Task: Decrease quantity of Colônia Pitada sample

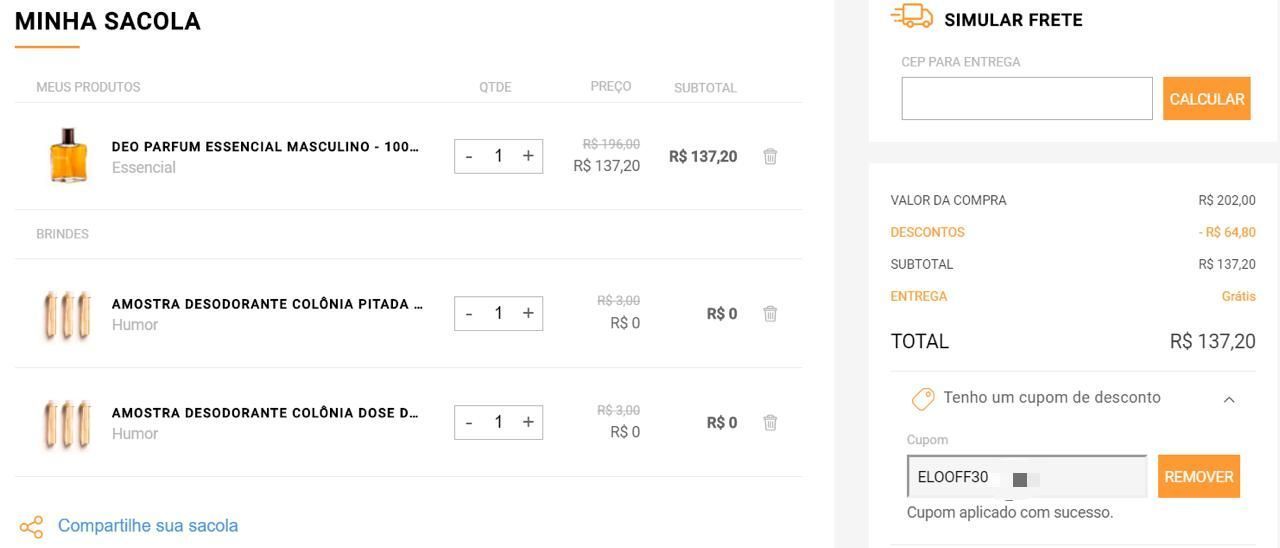Action: click(x=469, y=314)
